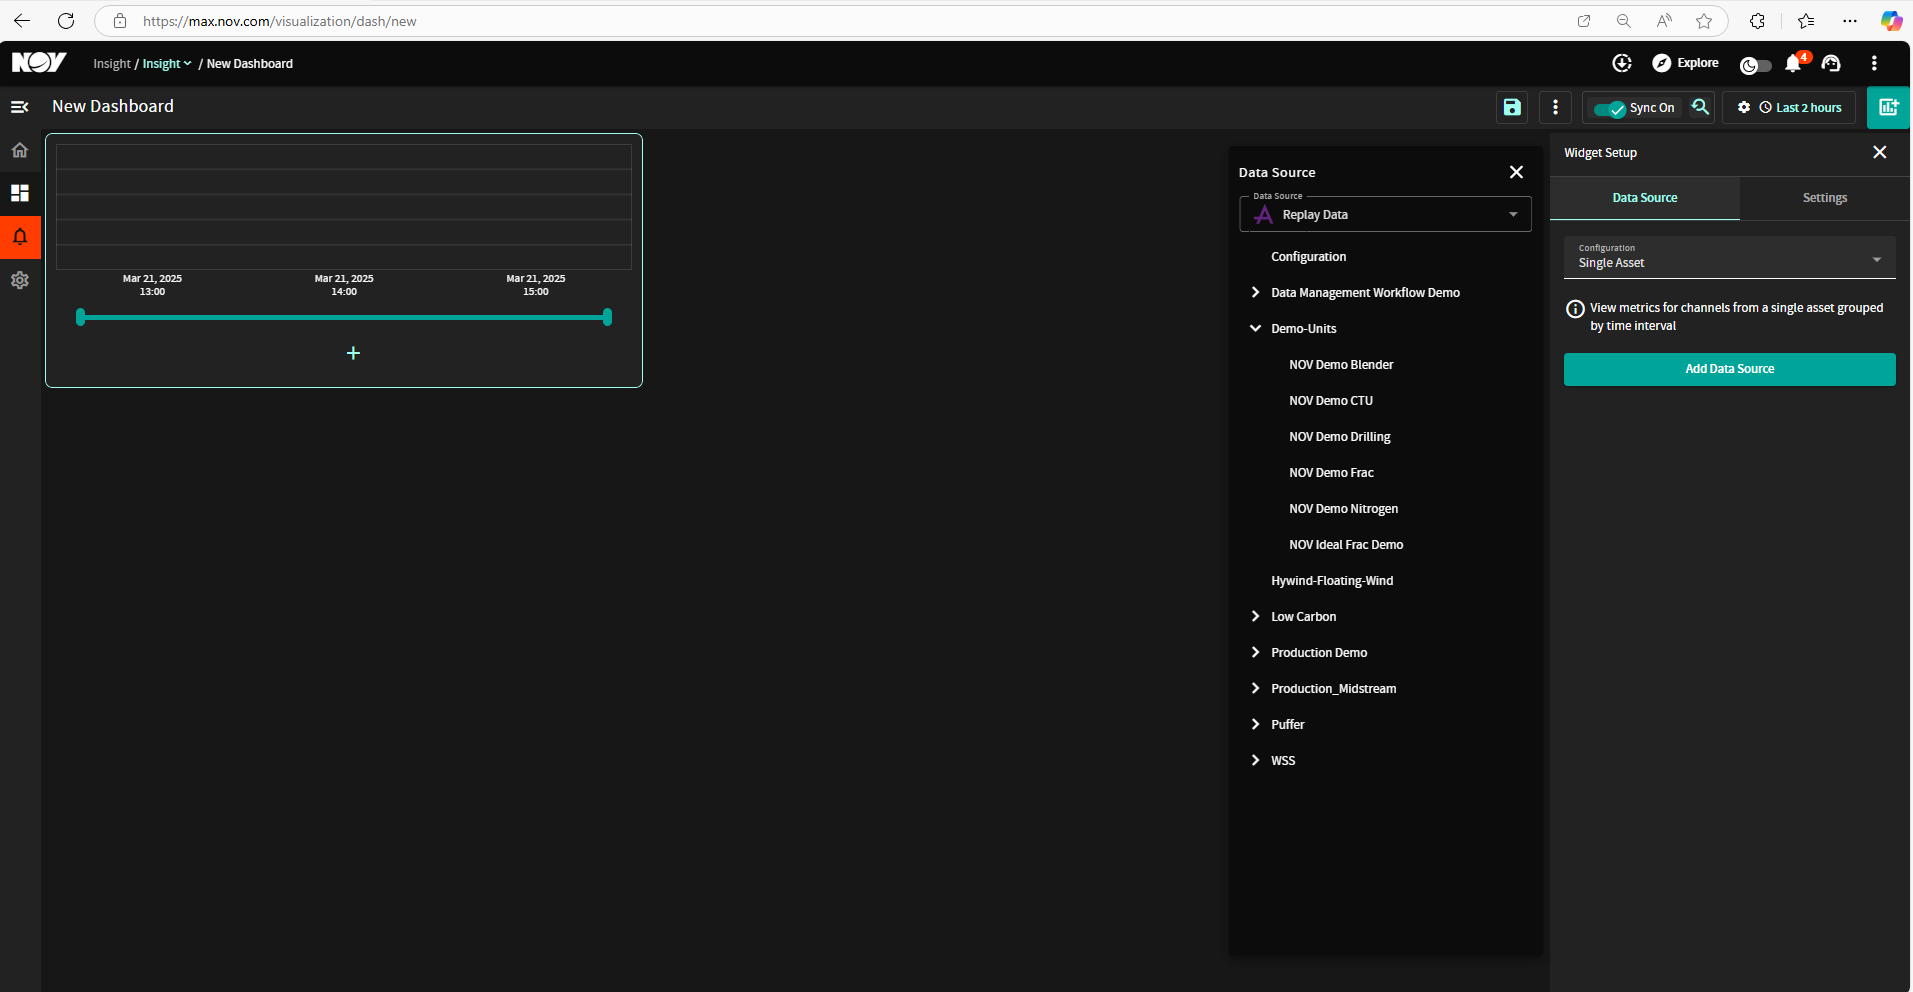Open the header vertical dots menu

[x=1874, y=63]
